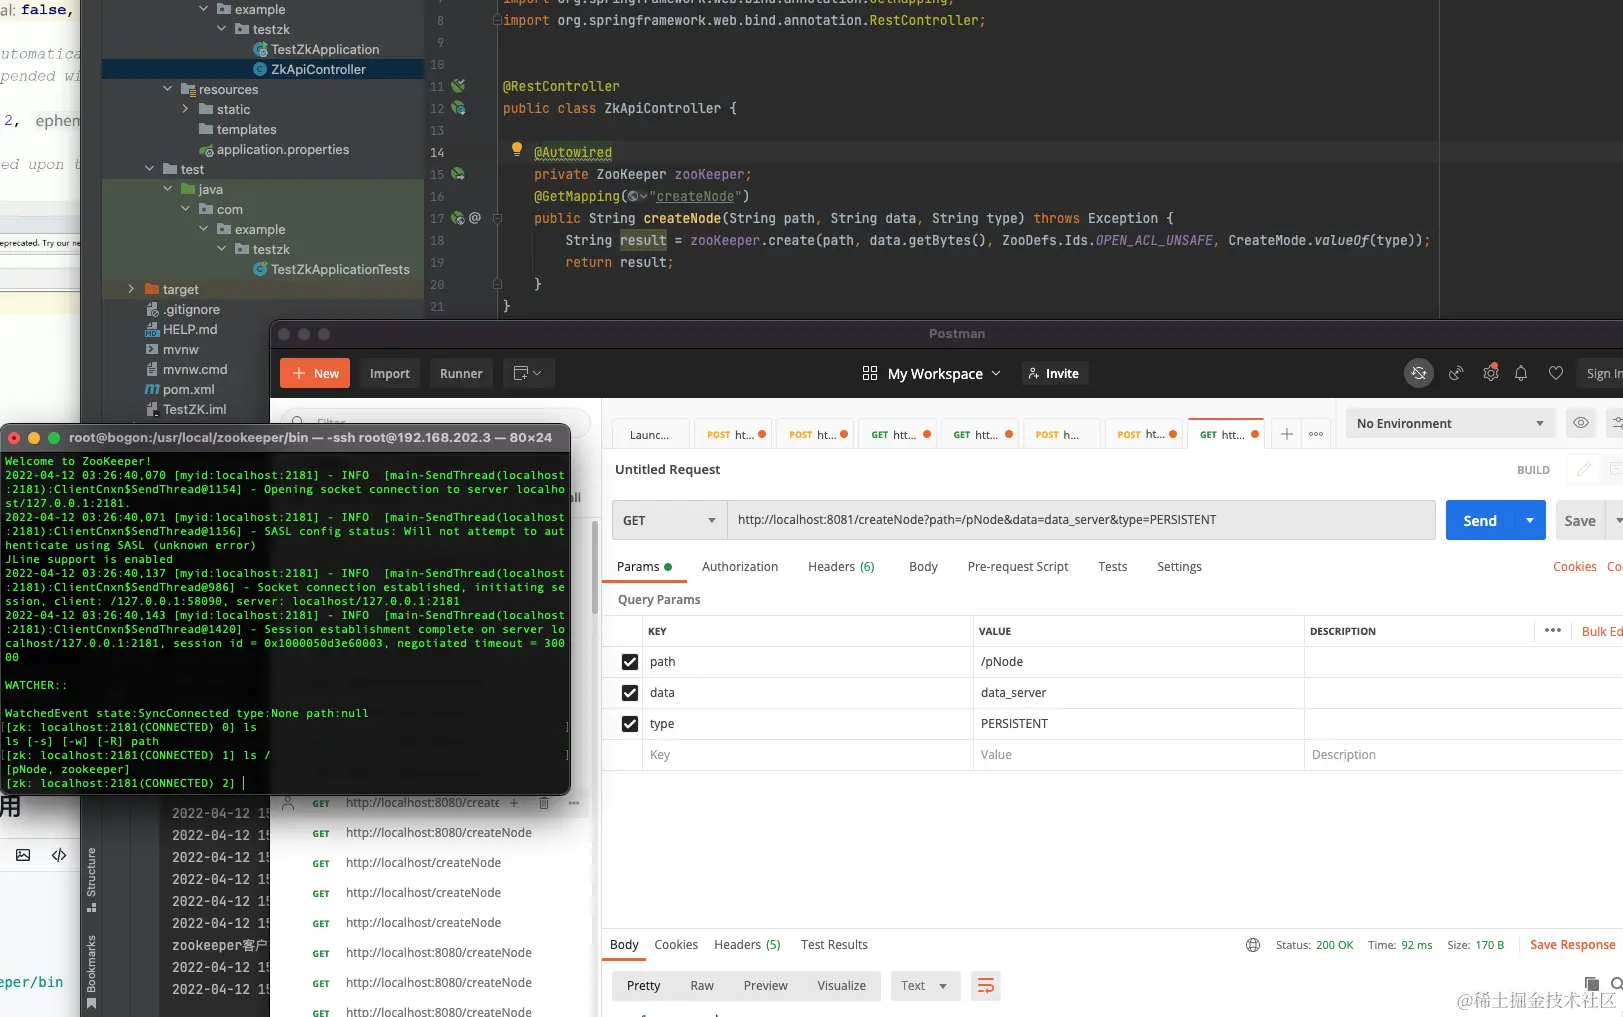Open the Structure tool window tab
1623x1017 pixels.
click(91, 879)
